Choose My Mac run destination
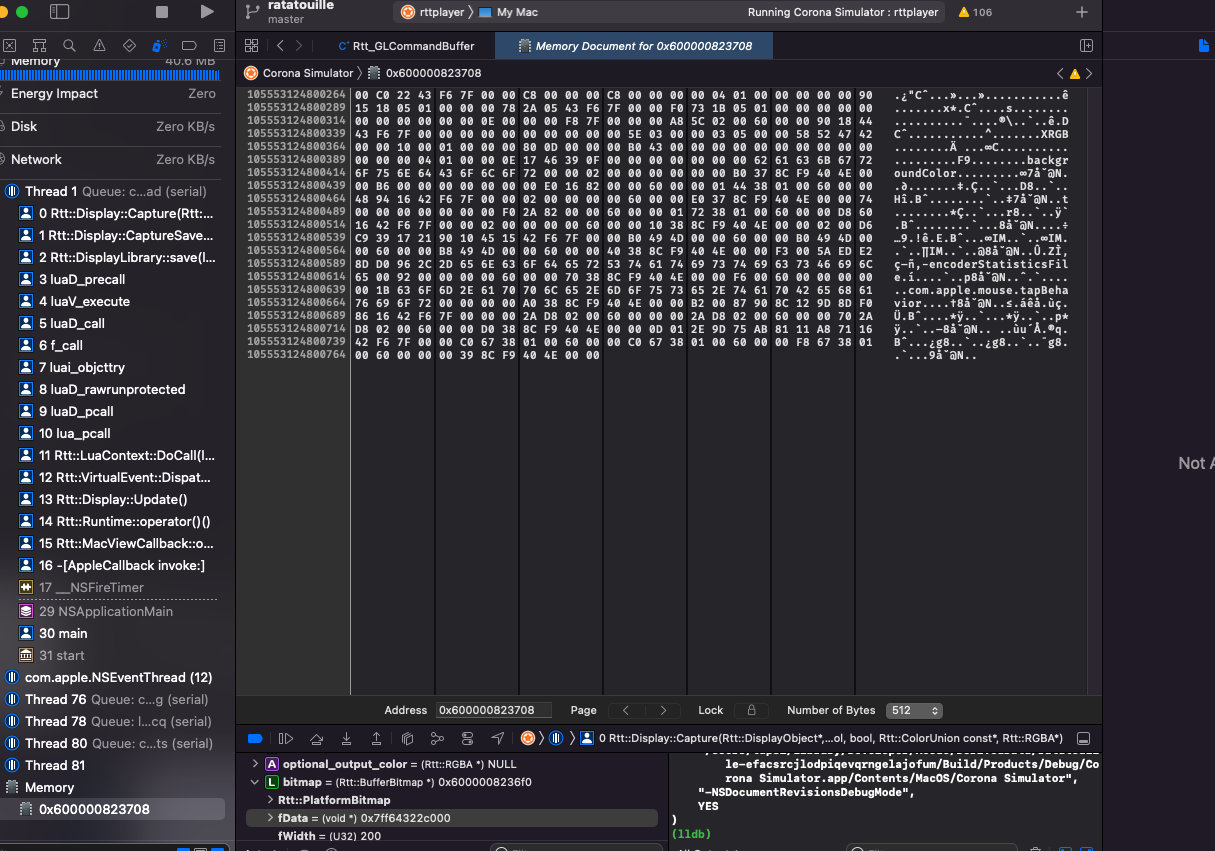Image resolution: width=1215 pixels, height=851 pixels. click(510, 12)
